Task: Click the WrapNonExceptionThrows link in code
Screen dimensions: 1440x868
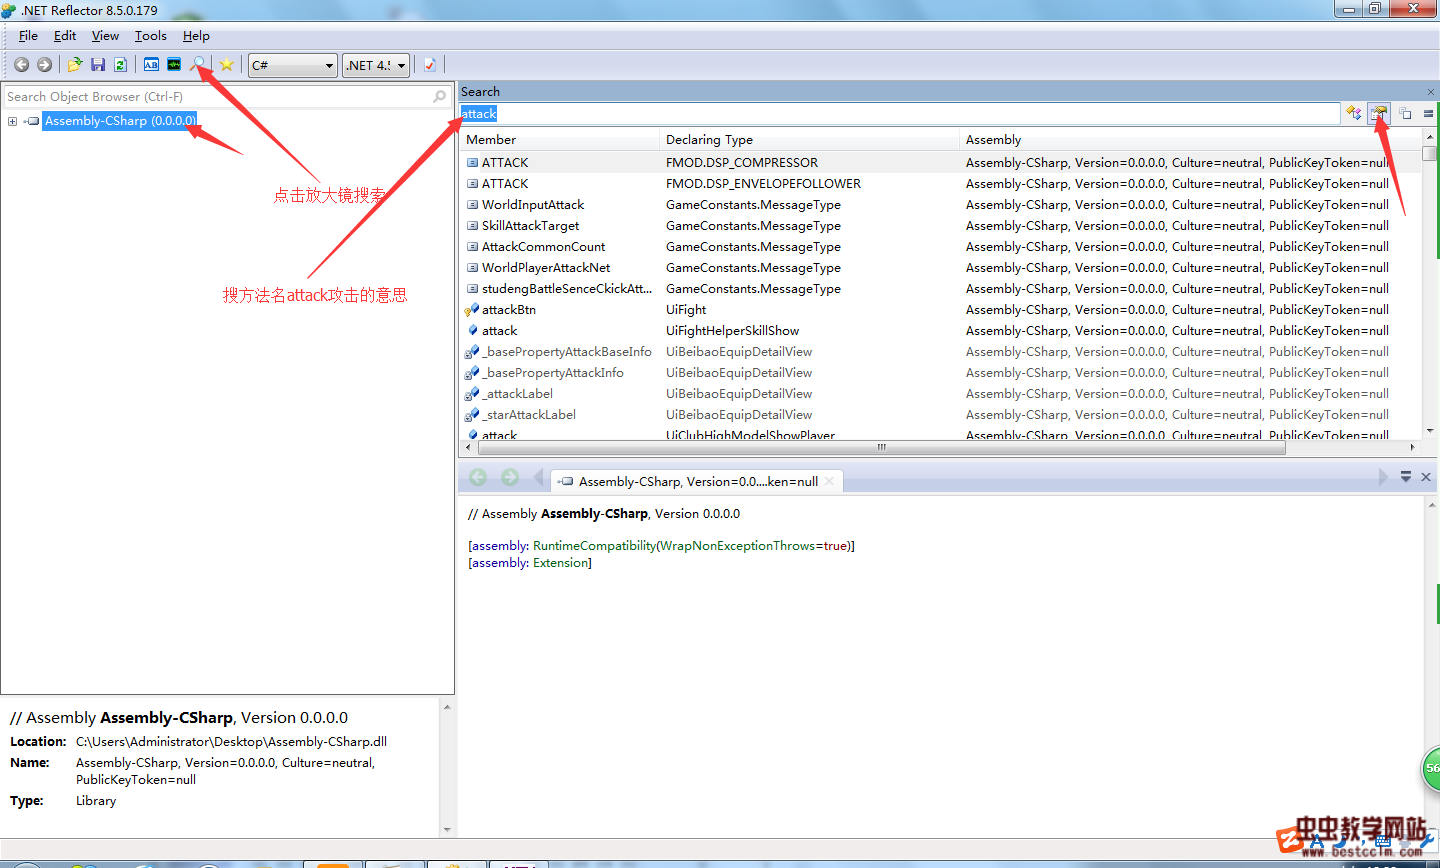Action: click(x=739, y=546)
